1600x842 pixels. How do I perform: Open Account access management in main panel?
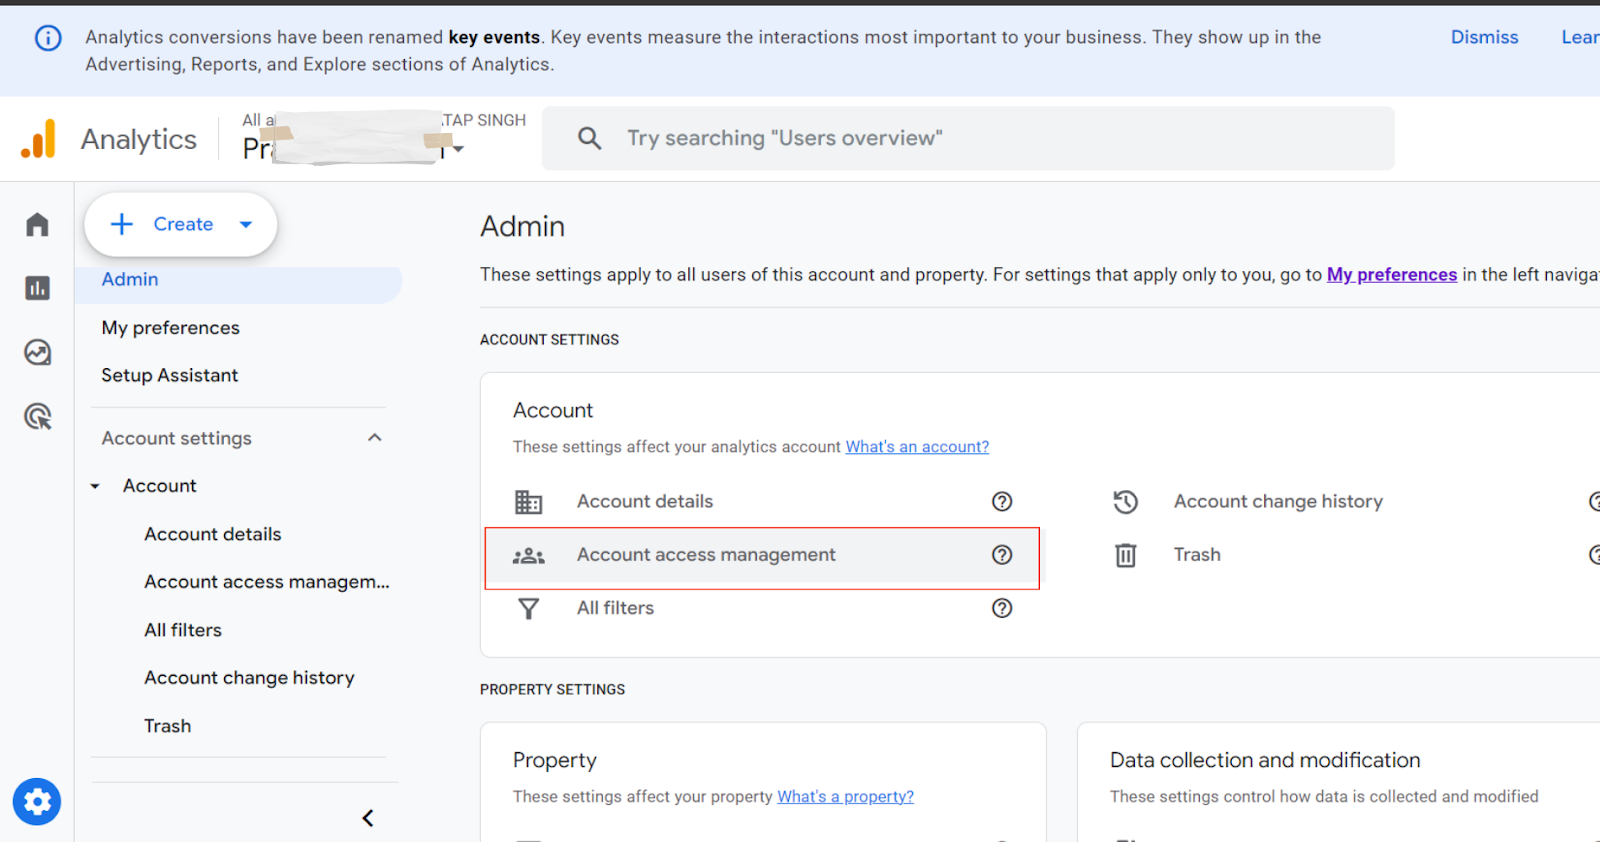pyautogui.click(x=705, y=555)
